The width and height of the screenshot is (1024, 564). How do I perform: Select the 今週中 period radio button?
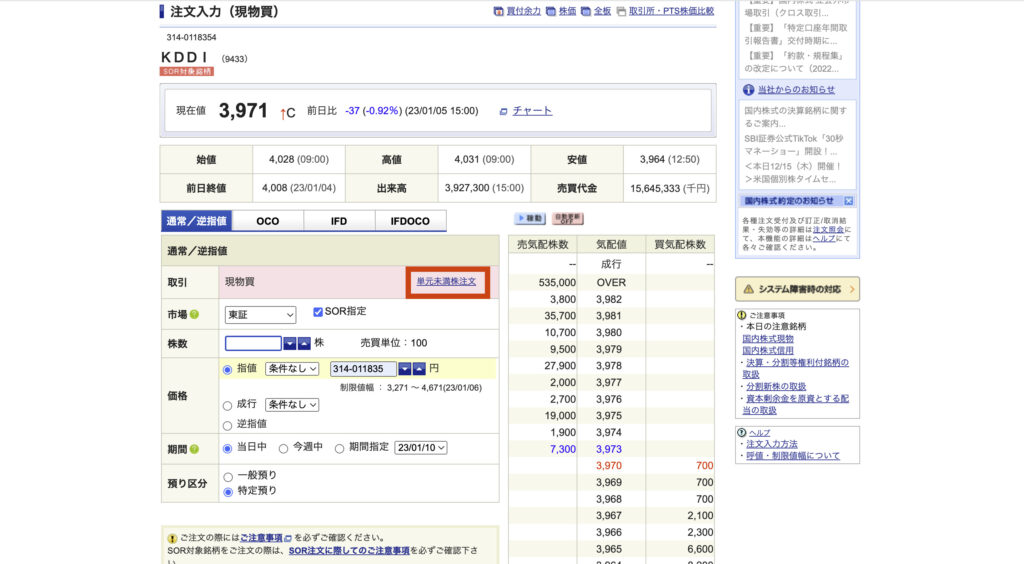point(283,448)
